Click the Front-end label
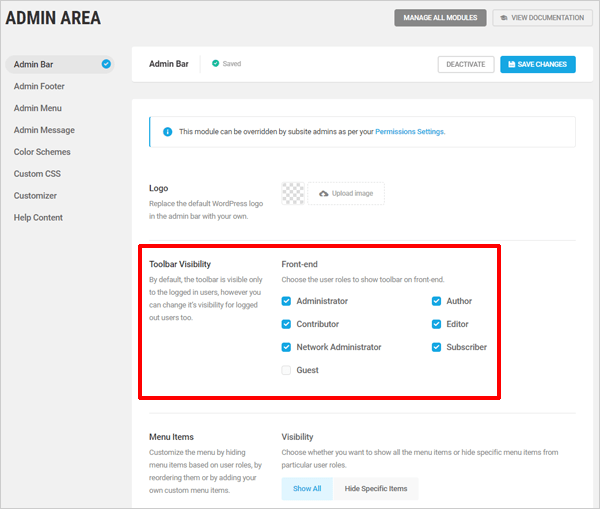This screenshot has height=509, width=600. click(x=299, y=264)
